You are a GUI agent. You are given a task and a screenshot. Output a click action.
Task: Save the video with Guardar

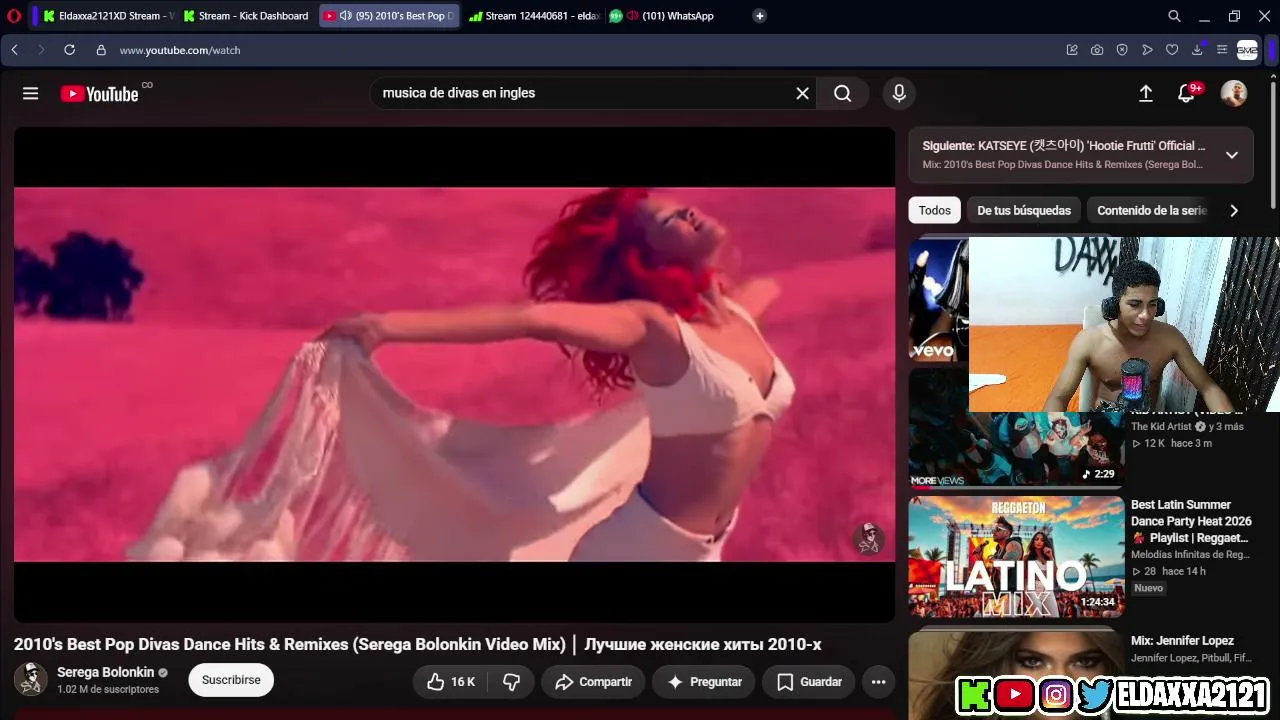coord(808,682)
